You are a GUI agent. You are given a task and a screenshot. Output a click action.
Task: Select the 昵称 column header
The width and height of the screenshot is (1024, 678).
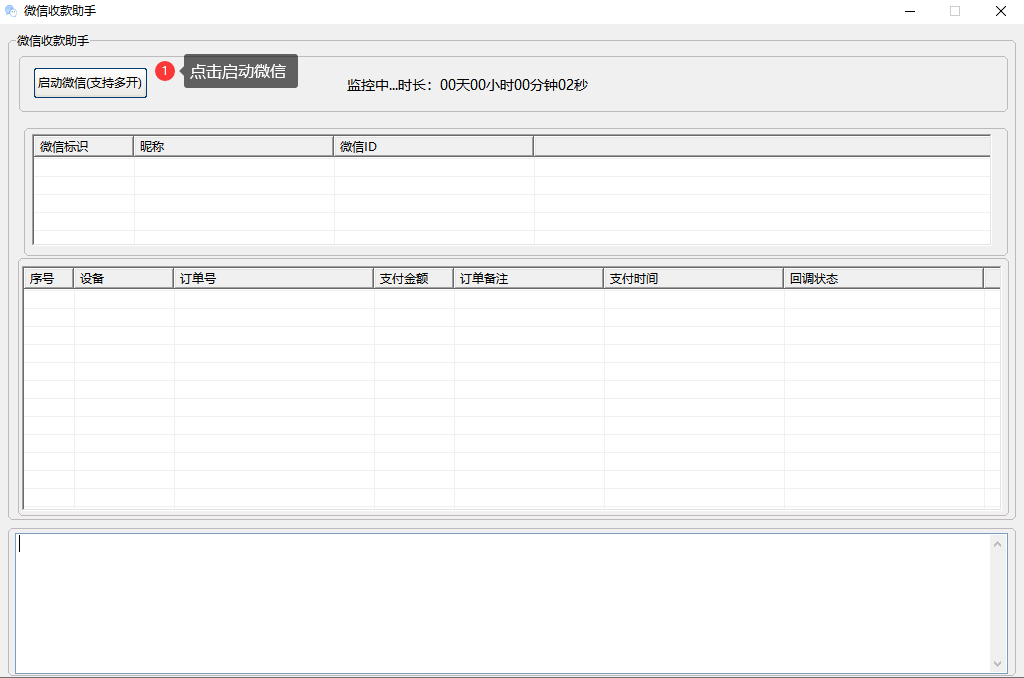pos(233,146)
